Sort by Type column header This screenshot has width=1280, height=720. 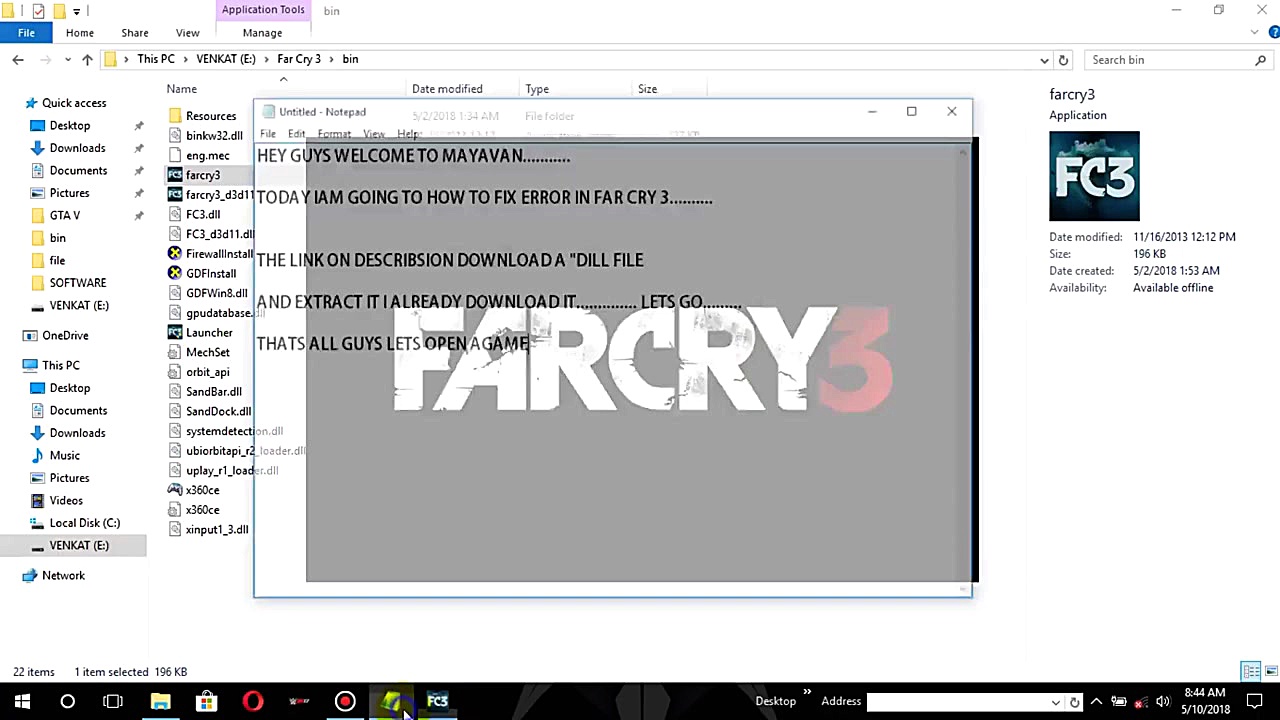coord(537,89)
